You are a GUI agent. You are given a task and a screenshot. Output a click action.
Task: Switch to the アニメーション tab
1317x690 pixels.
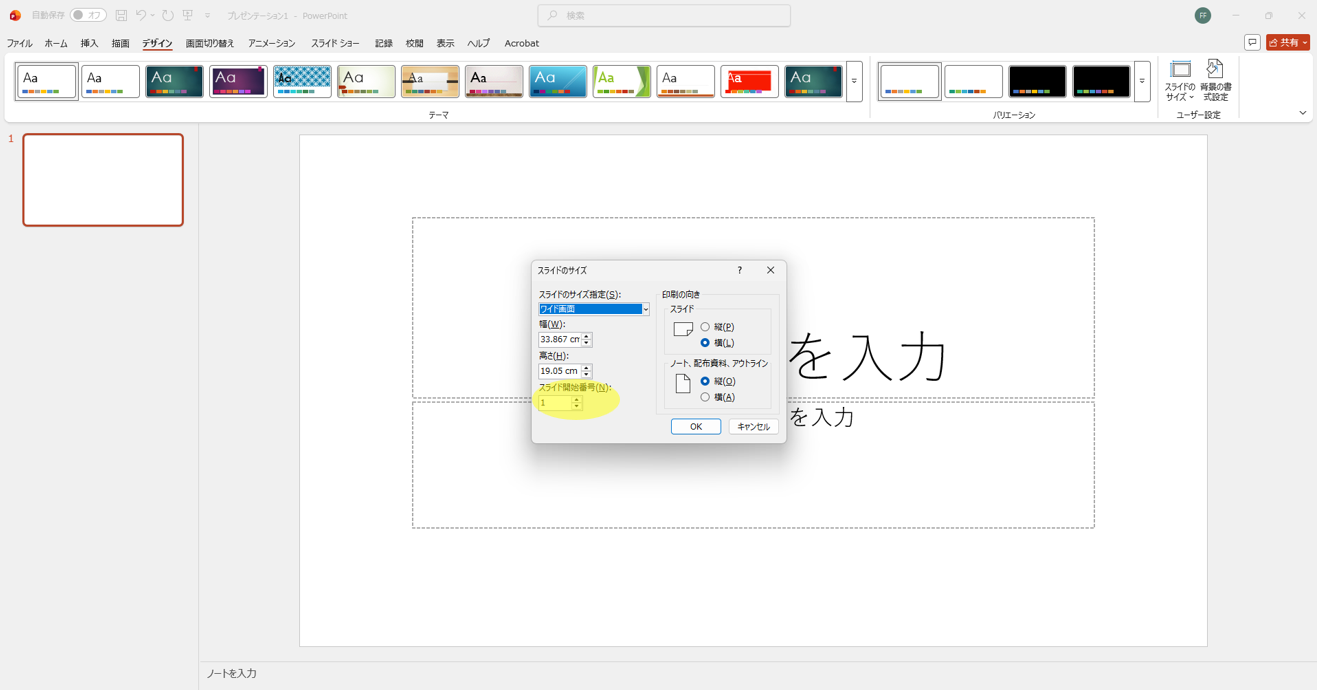(x=271, y=44)
